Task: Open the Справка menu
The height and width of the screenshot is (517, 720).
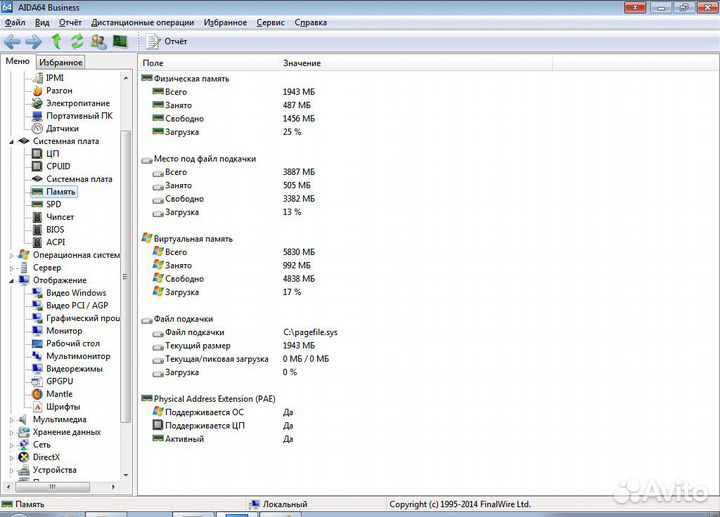Action: click(310, 22)
